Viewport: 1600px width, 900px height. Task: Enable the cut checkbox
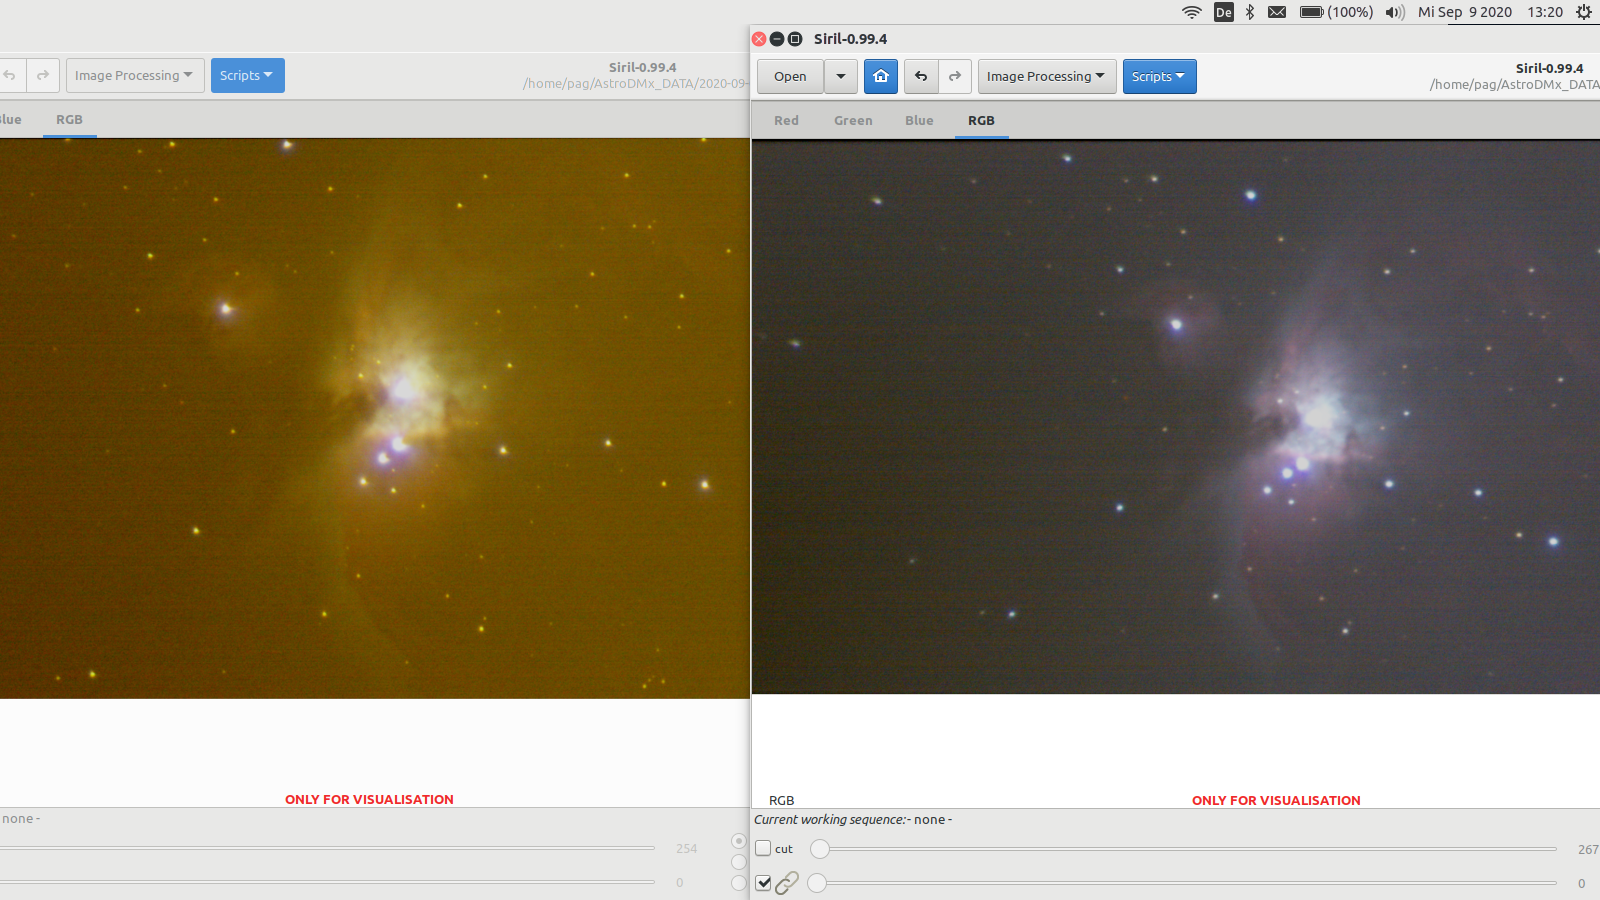[x=763, y=849]
